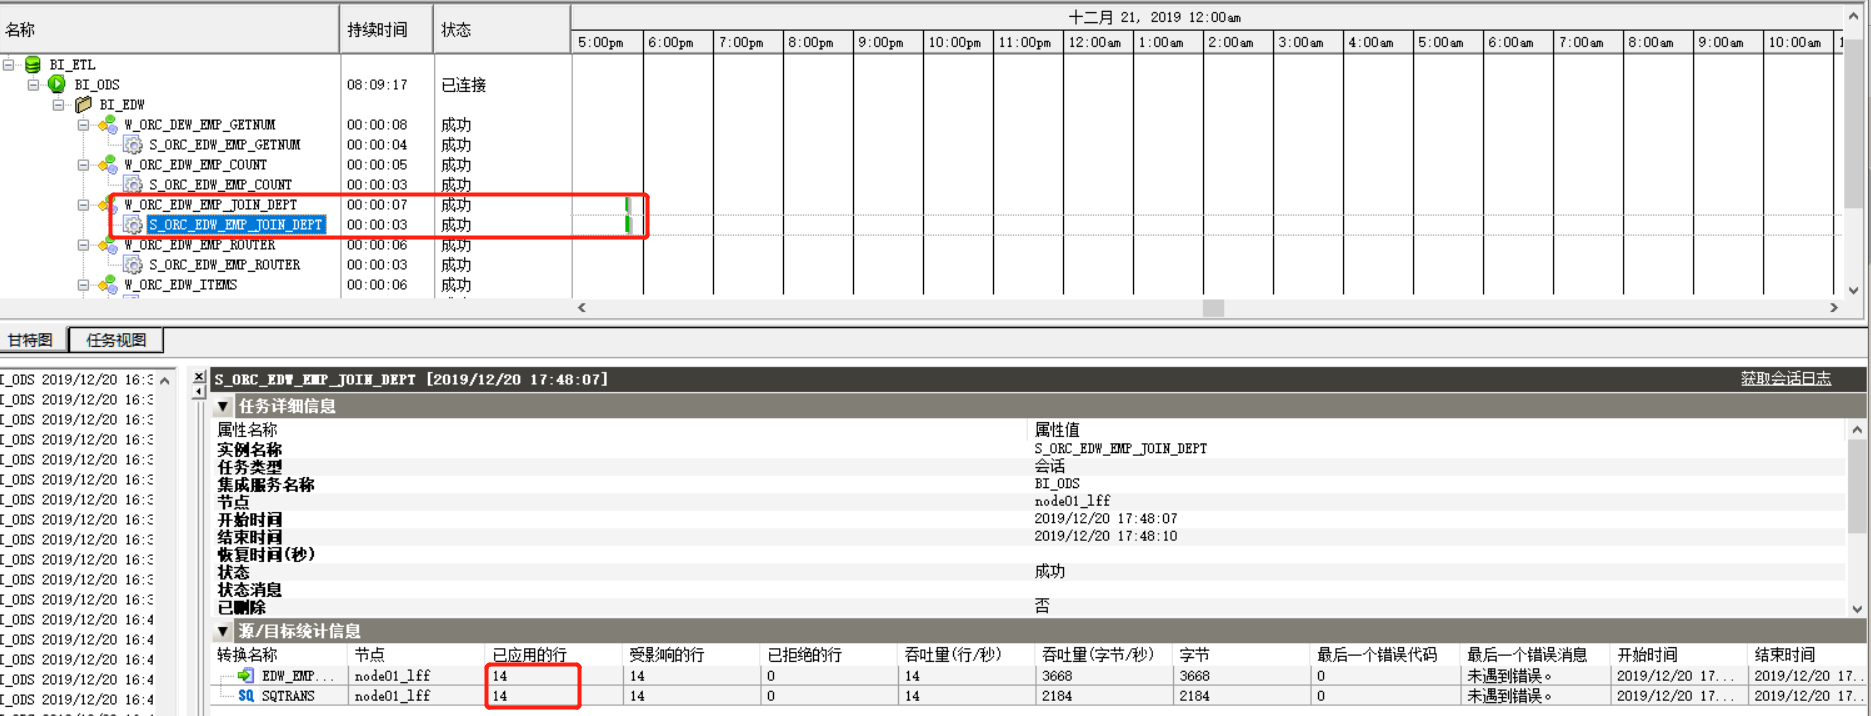Image resolution: width=1871 pixels, height=716 pixels.
Task: Click the 名称 column header
Action: 169,30
